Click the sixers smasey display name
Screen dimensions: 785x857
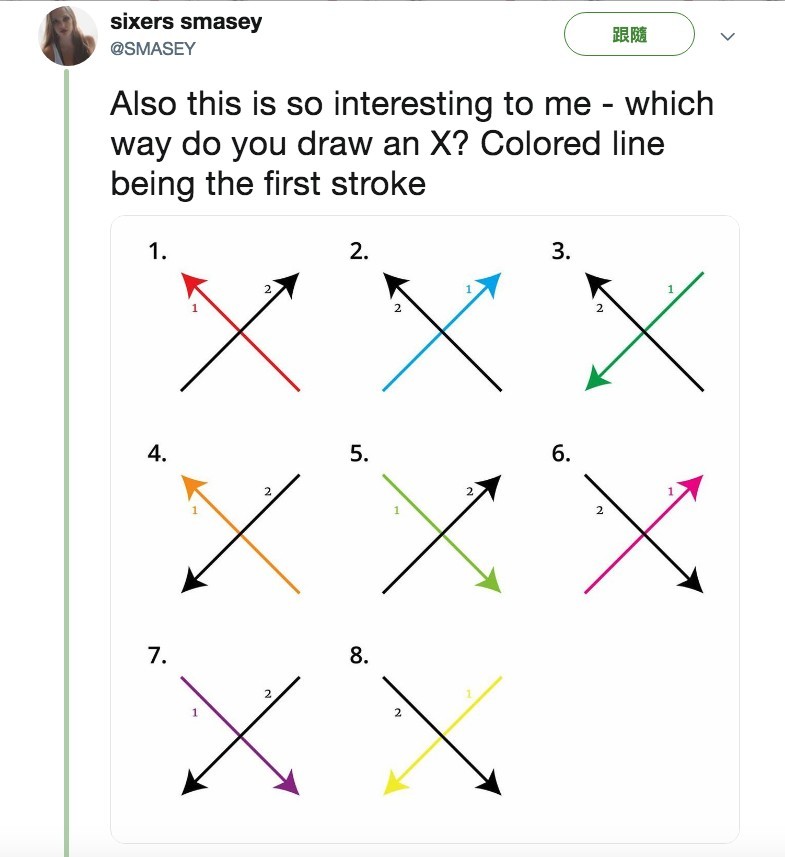click(x=185, y=22)
